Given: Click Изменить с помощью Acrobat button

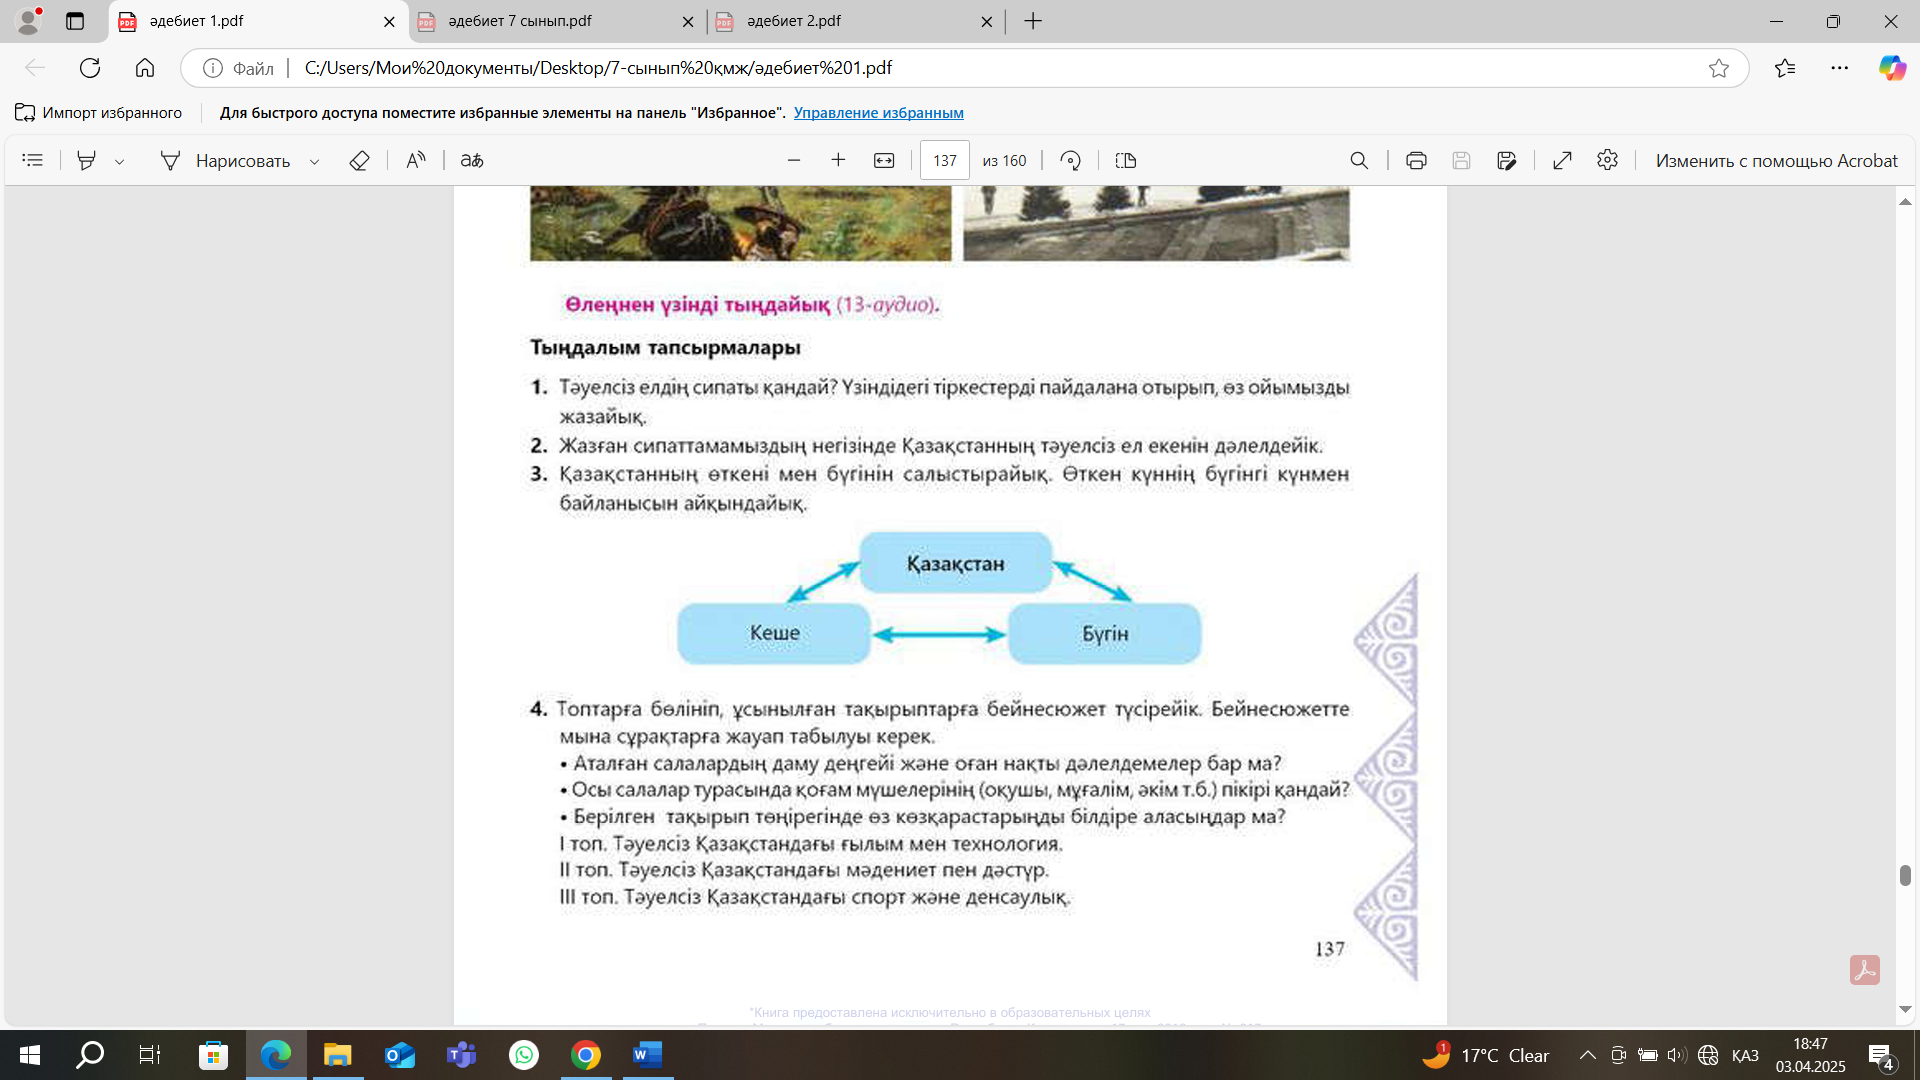Looking at the screenshot, I should [x=1776, y=160].
